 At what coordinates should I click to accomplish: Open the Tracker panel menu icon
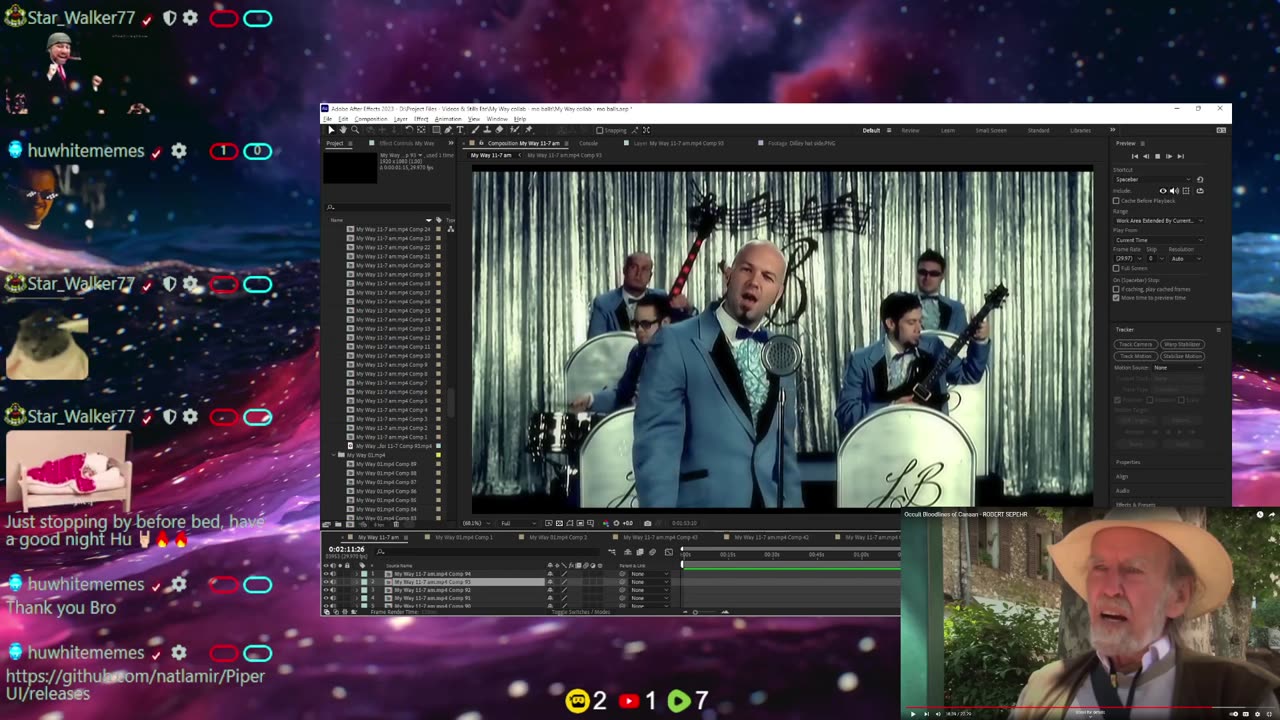1218,329
